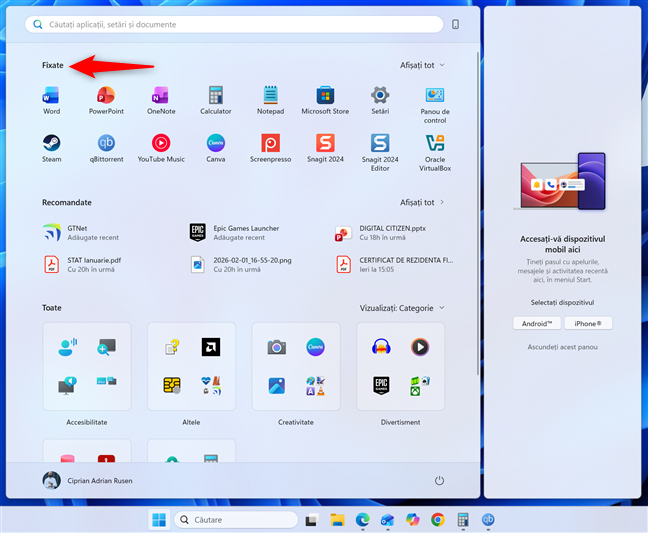The image size is (648, 533).
Task: Open Vizualizați: Categorie dropdown
Action: click(402, 308)
